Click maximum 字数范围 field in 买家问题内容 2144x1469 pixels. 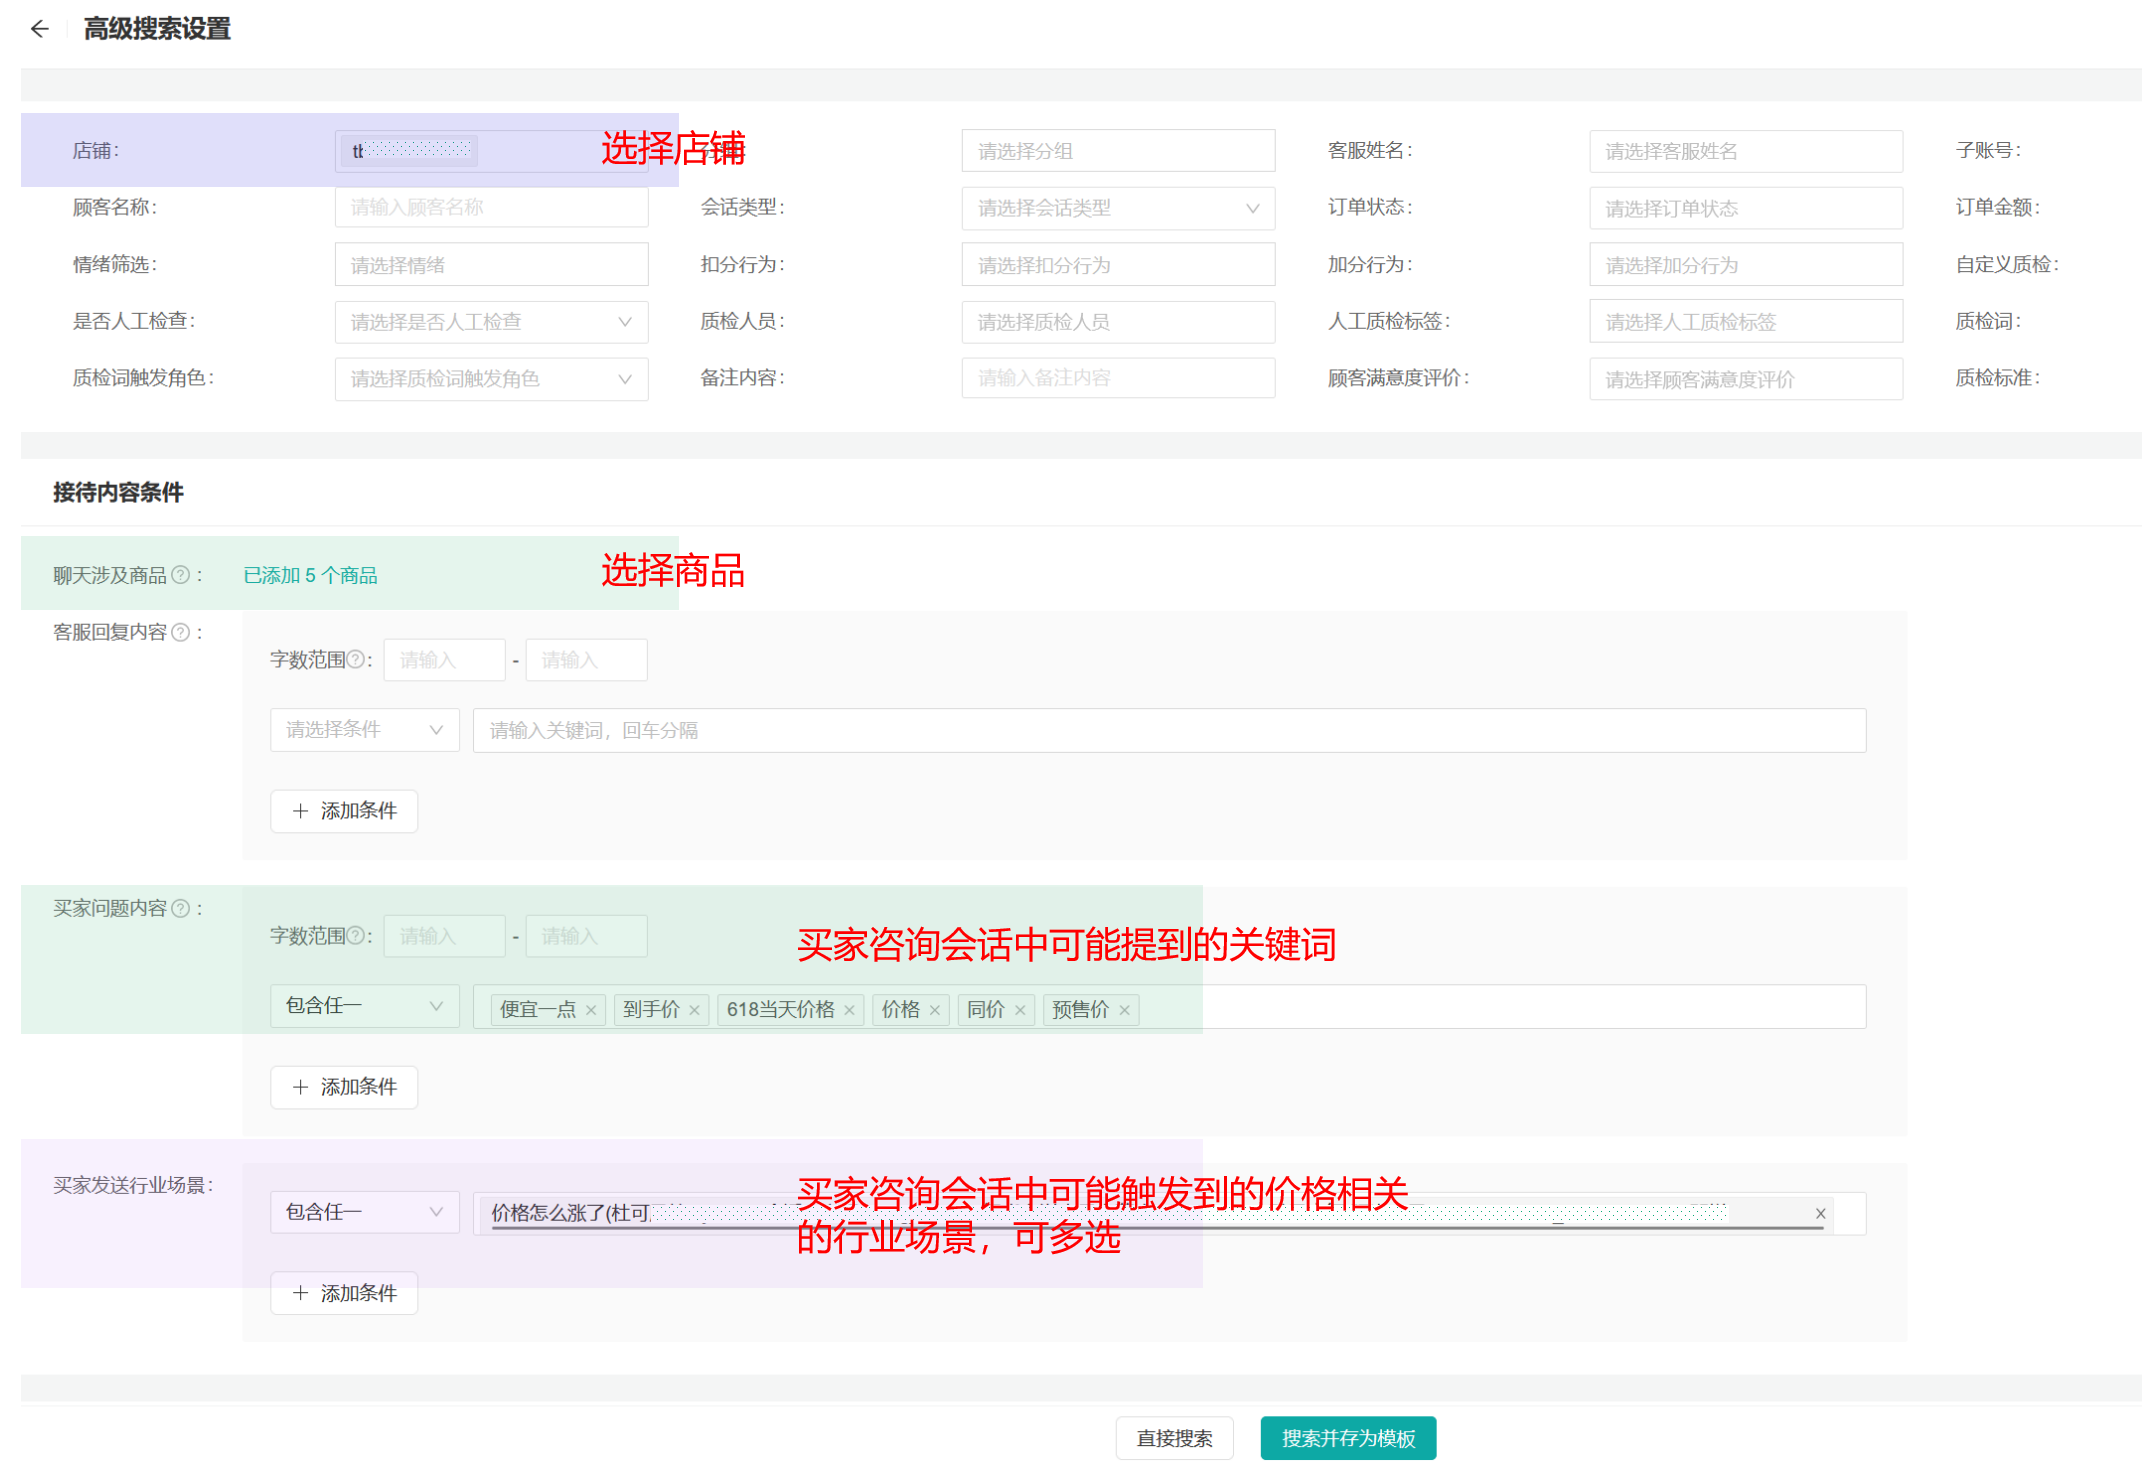point(586,936)
